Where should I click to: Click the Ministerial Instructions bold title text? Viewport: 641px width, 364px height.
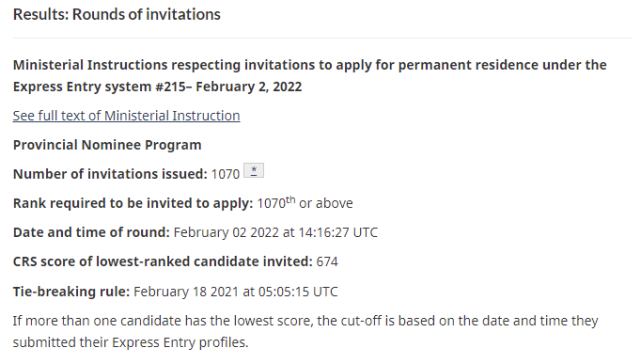309,76
